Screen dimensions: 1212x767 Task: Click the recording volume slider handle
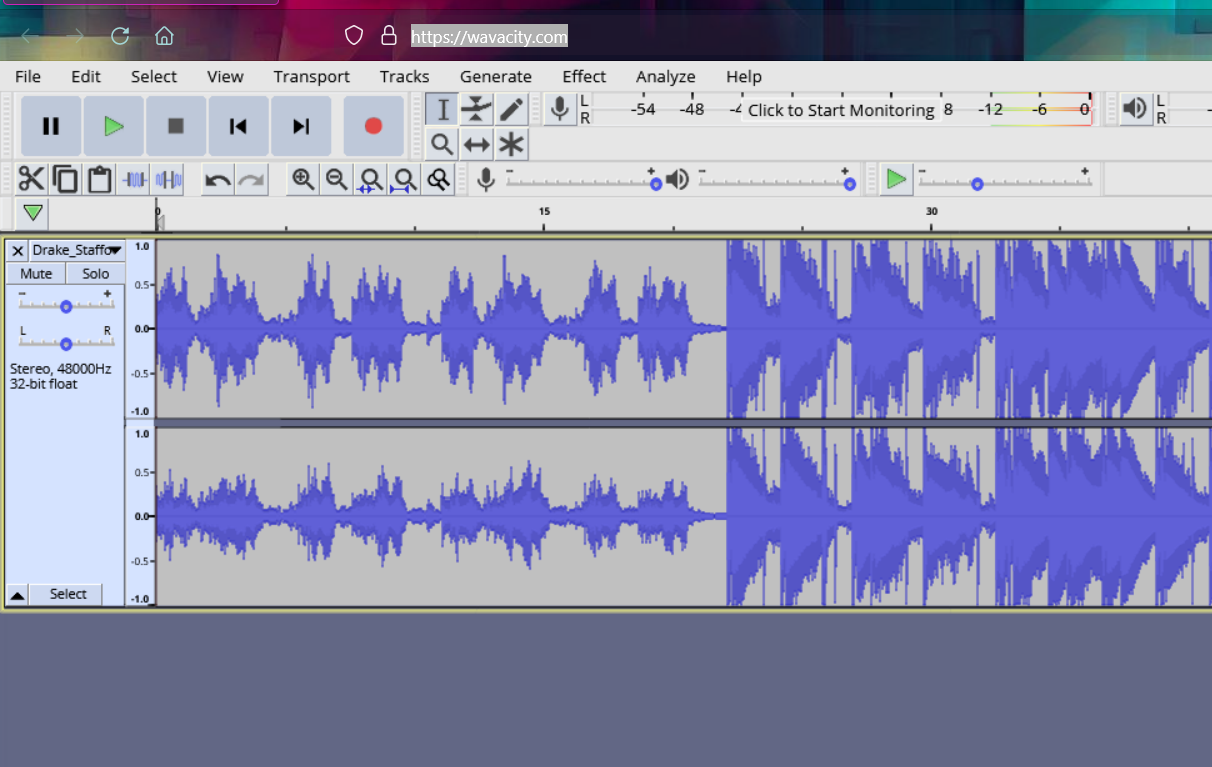point(656,184)
